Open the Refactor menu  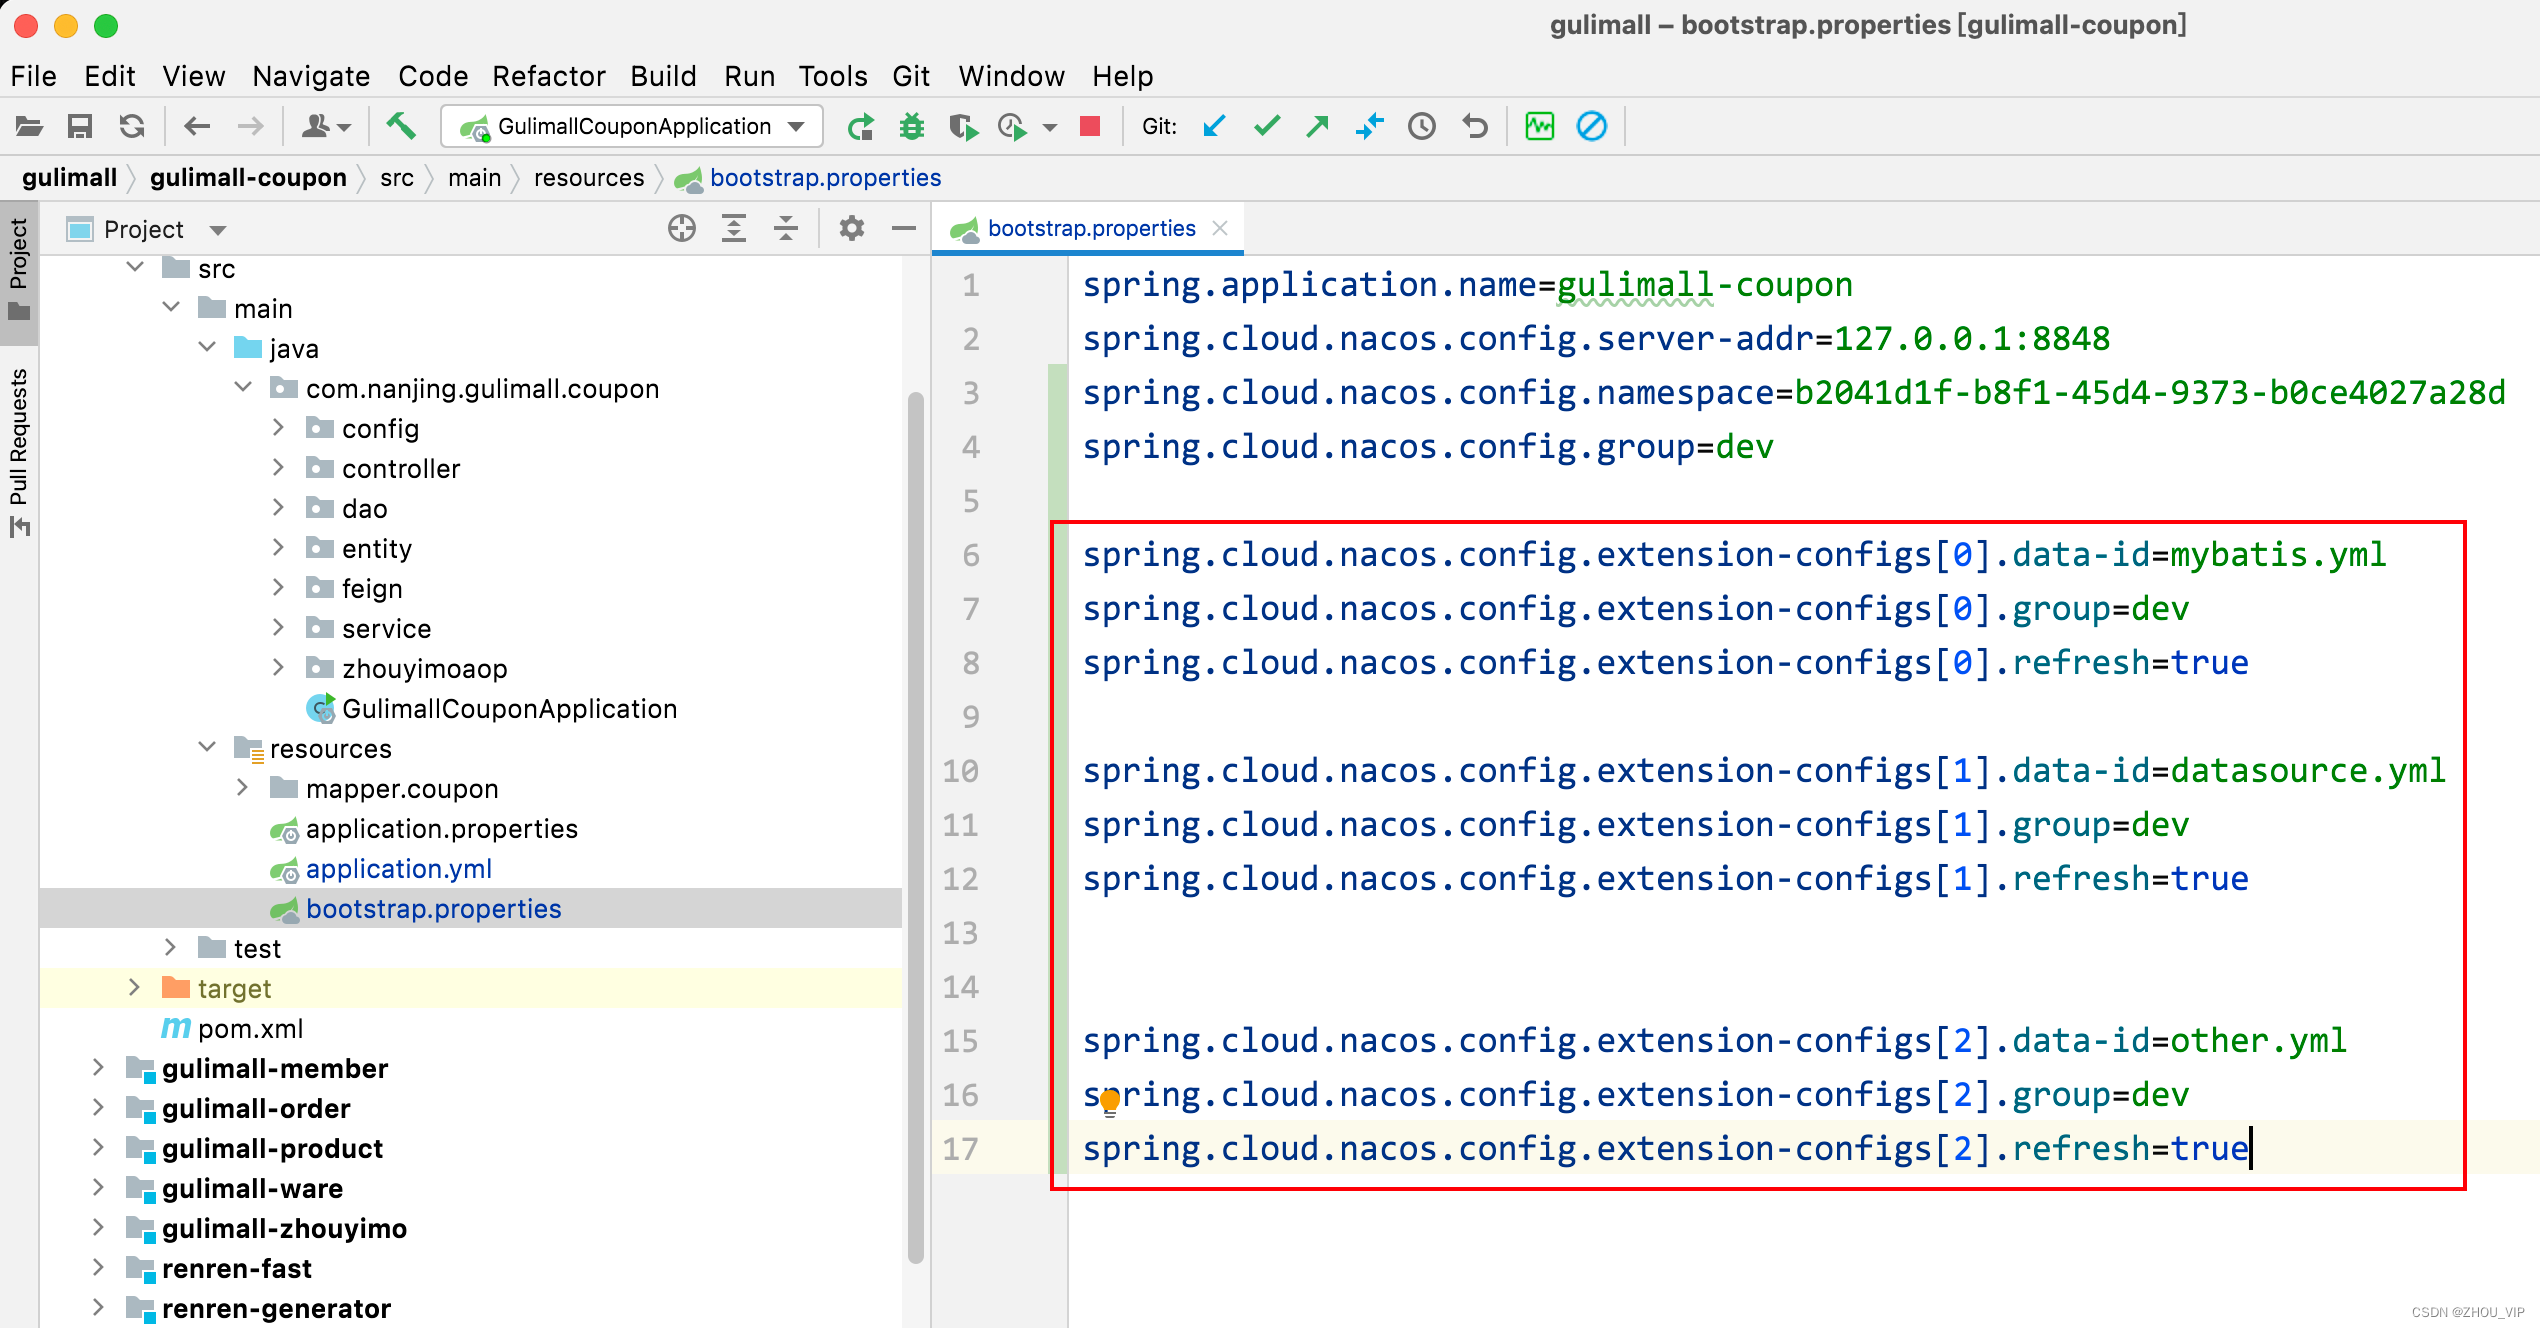pos(549,76)
